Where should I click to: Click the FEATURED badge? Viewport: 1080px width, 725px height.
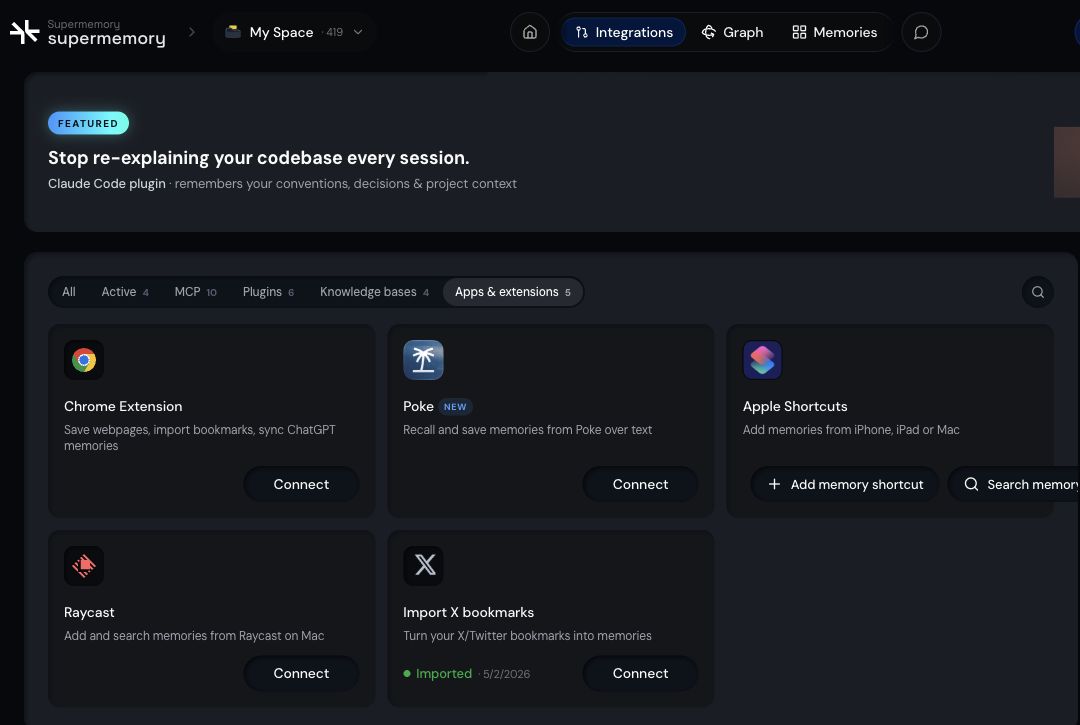(88, 123)
